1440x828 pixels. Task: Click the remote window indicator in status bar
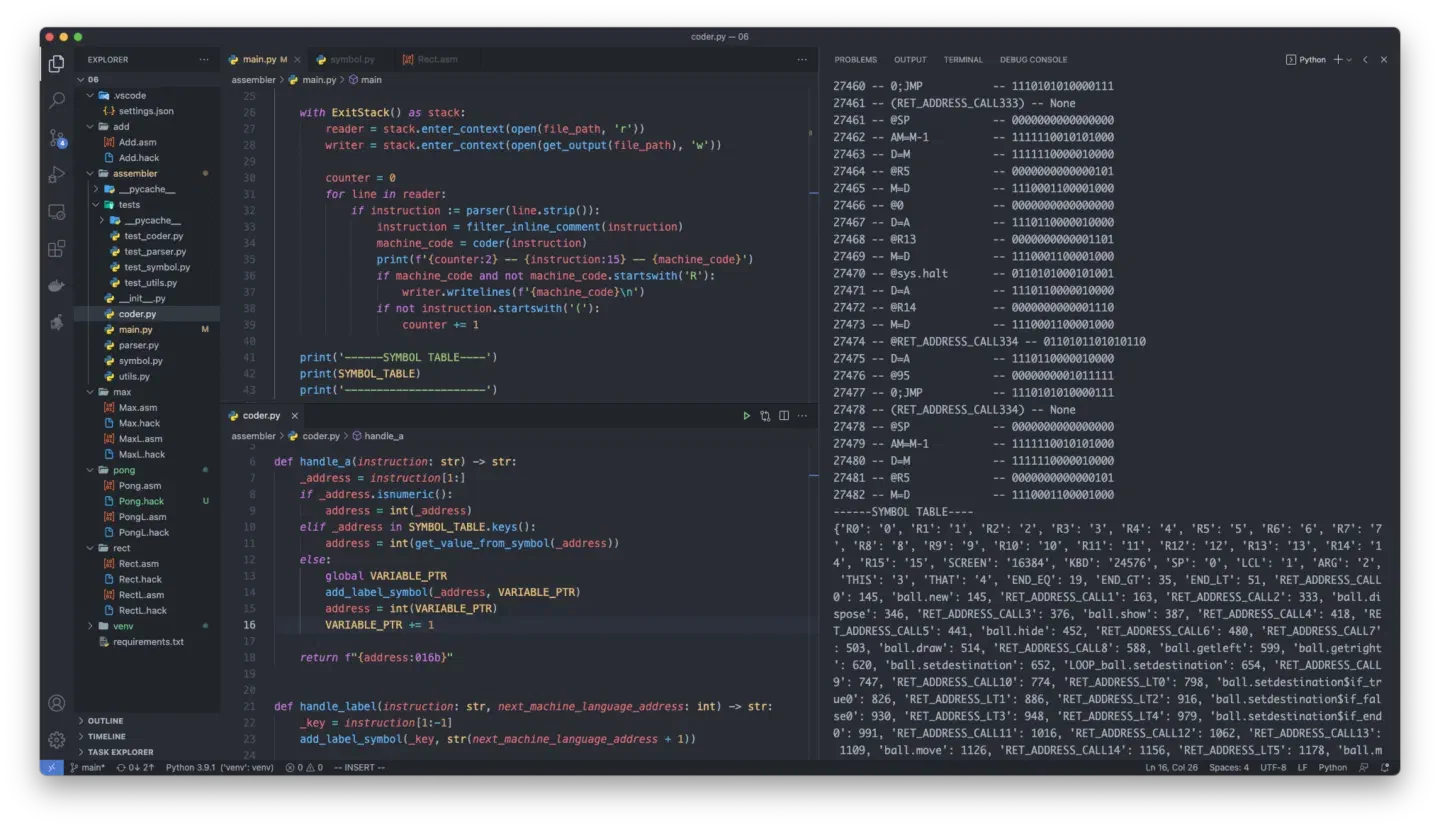click(x=51, y=768)
